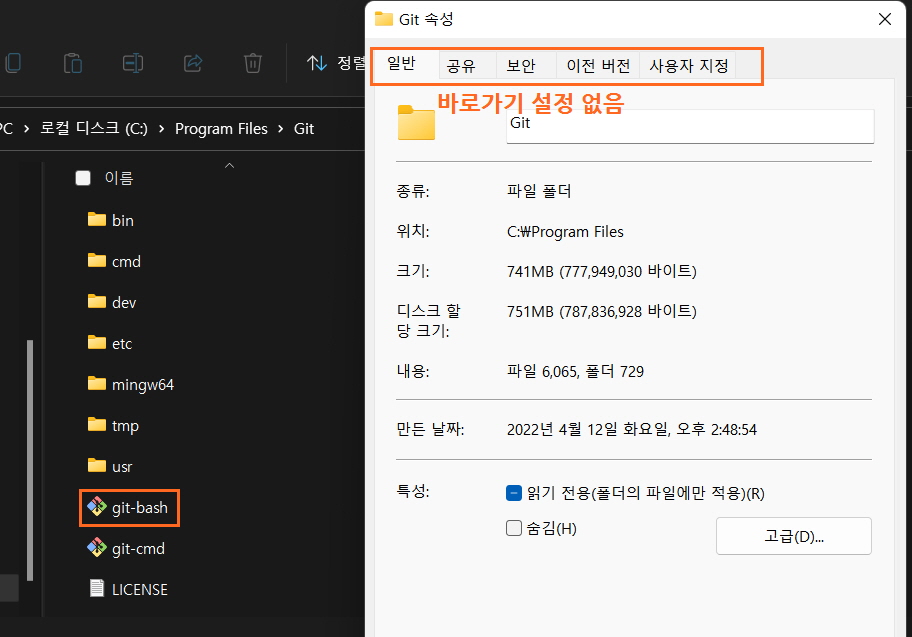
Task: Click the cmd folder icon
Action: 97,260
